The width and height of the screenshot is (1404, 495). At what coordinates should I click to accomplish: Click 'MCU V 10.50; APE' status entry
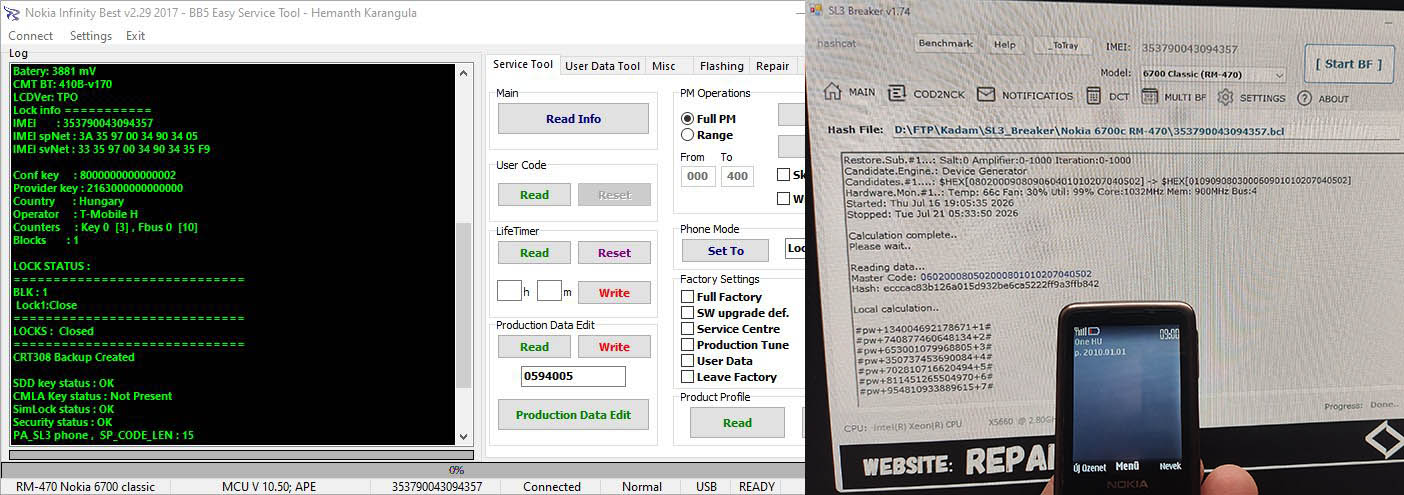pos(269,487)
